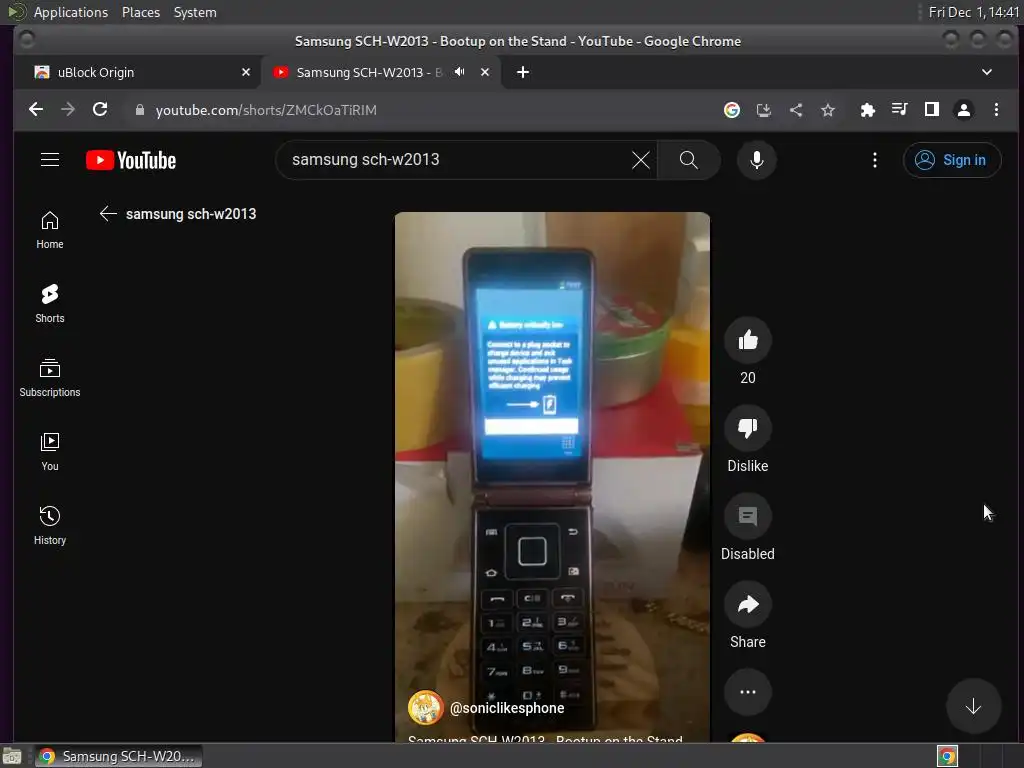Open the You section in sidebar
This screenshot has width=1024, height=768.
[50, 452]
